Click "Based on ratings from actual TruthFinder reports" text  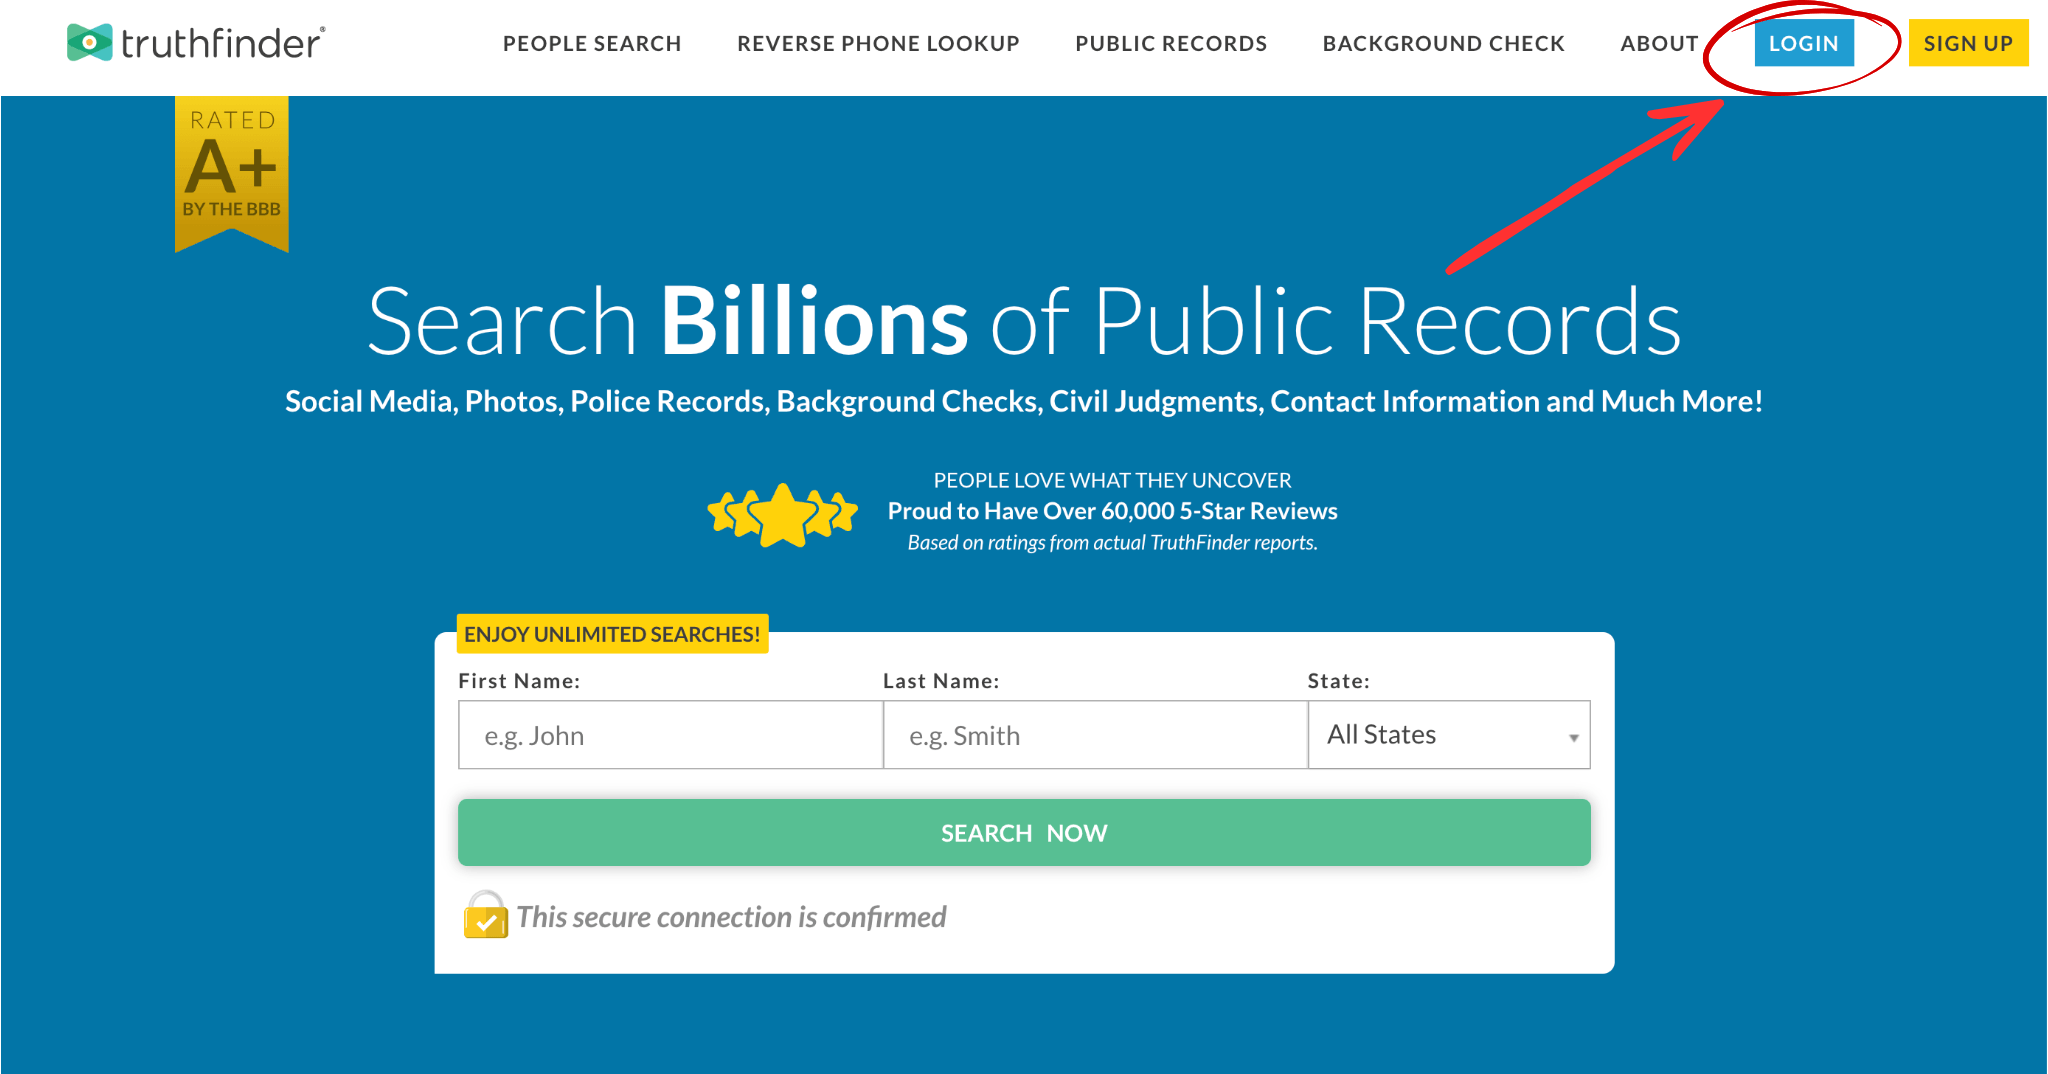(1112, 542)
